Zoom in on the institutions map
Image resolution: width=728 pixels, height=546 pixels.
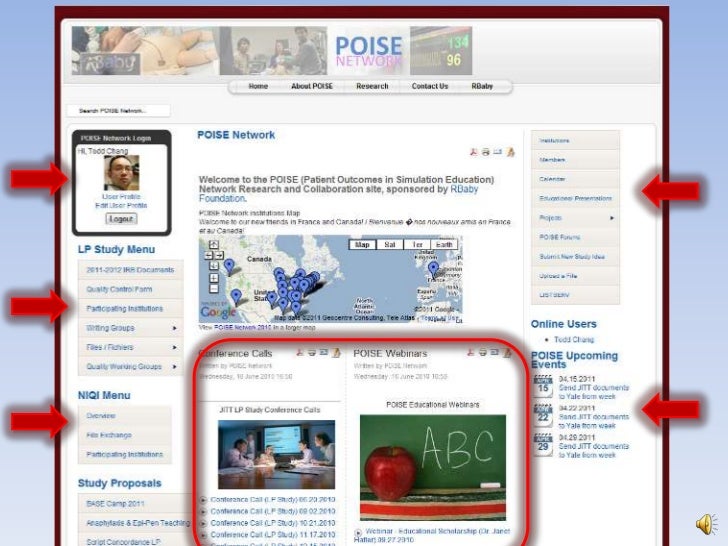pos(214,278)
